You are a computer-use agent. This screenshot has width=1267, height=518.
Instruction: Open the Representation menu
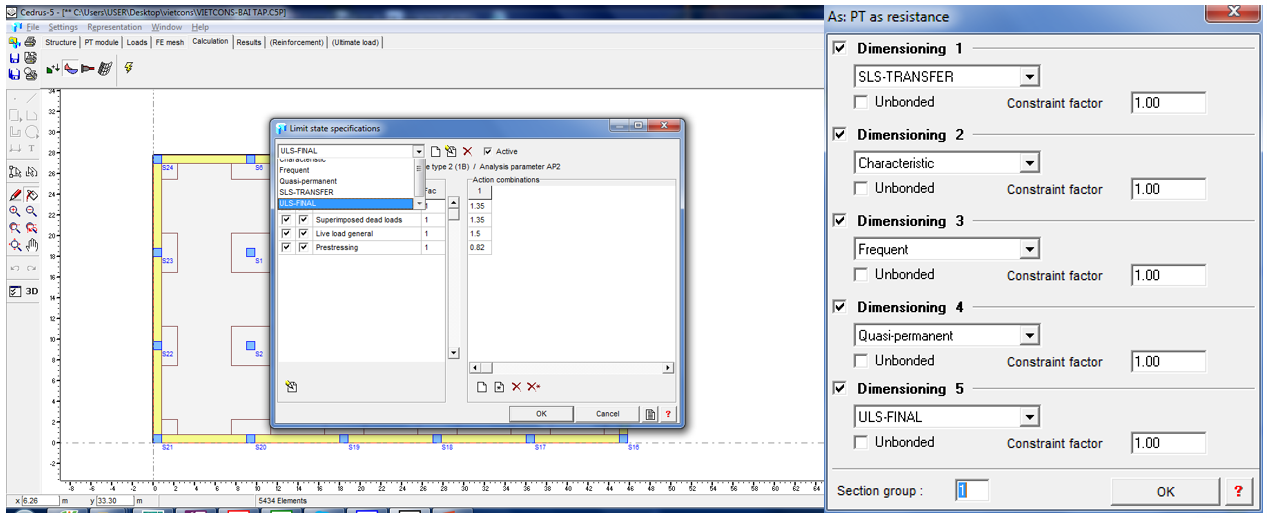tap(114, 27)
